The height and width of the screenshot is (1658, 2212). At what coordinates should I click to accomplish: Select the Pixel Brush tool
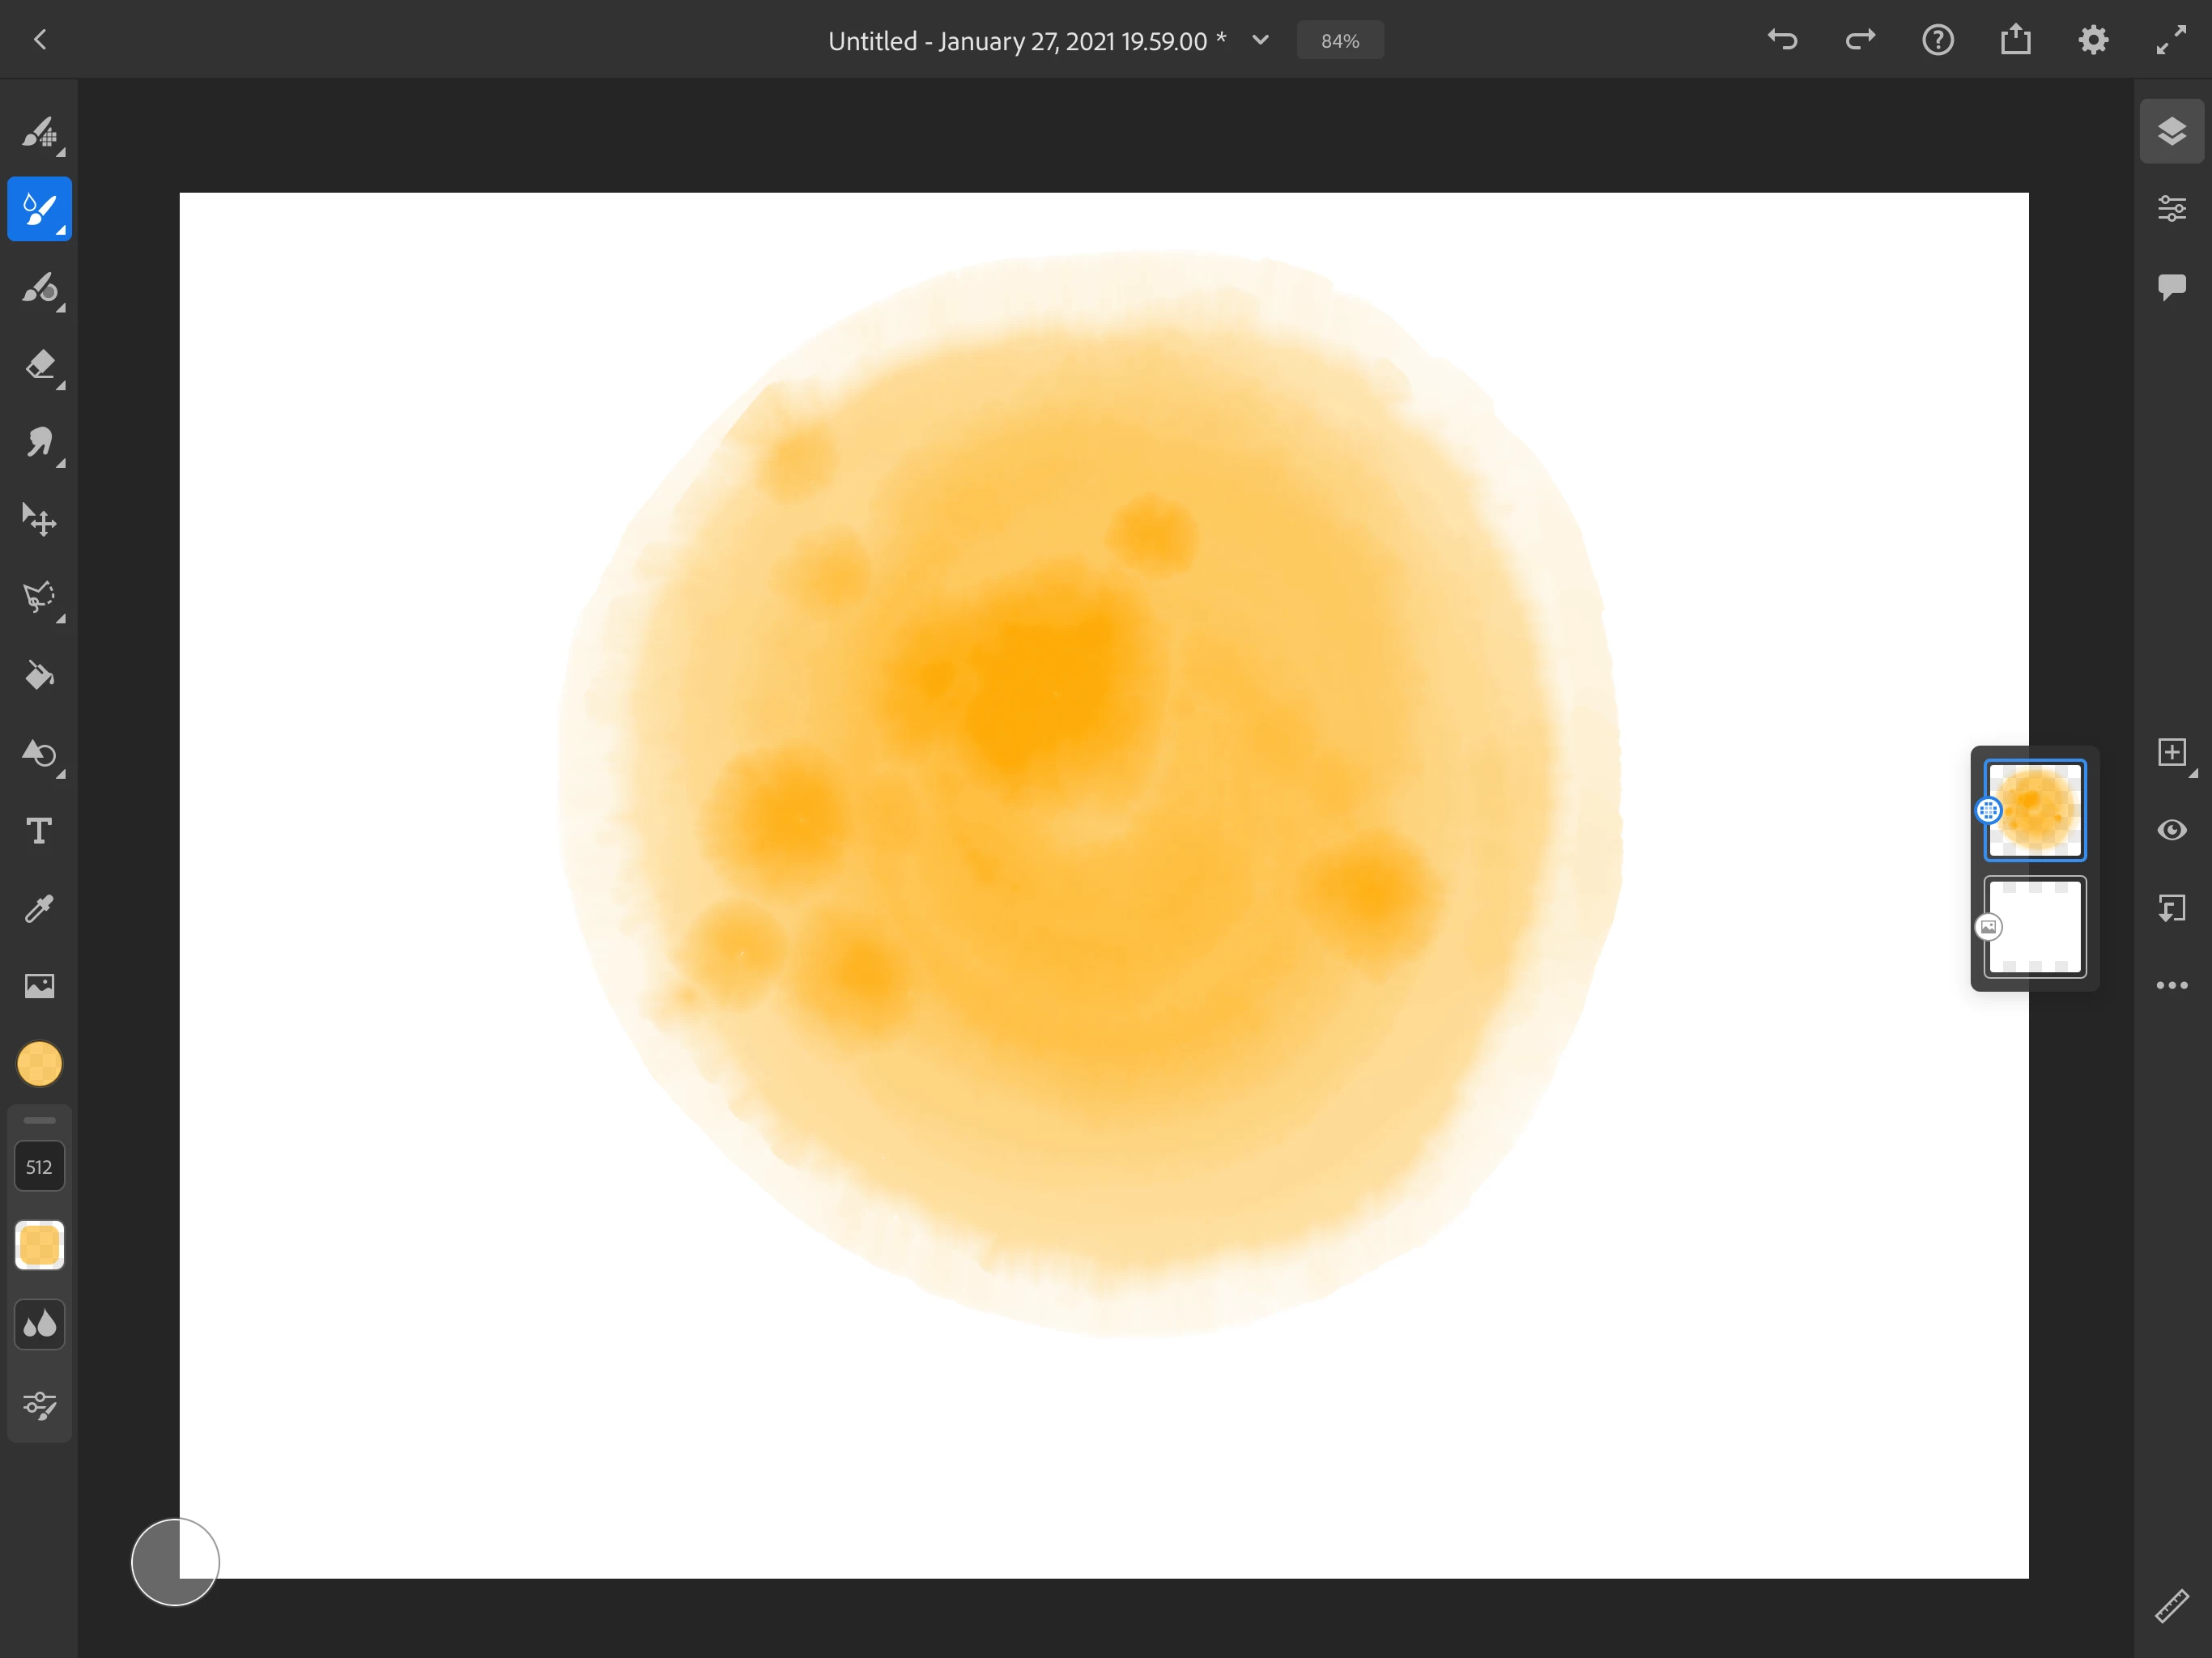(39, 132)
